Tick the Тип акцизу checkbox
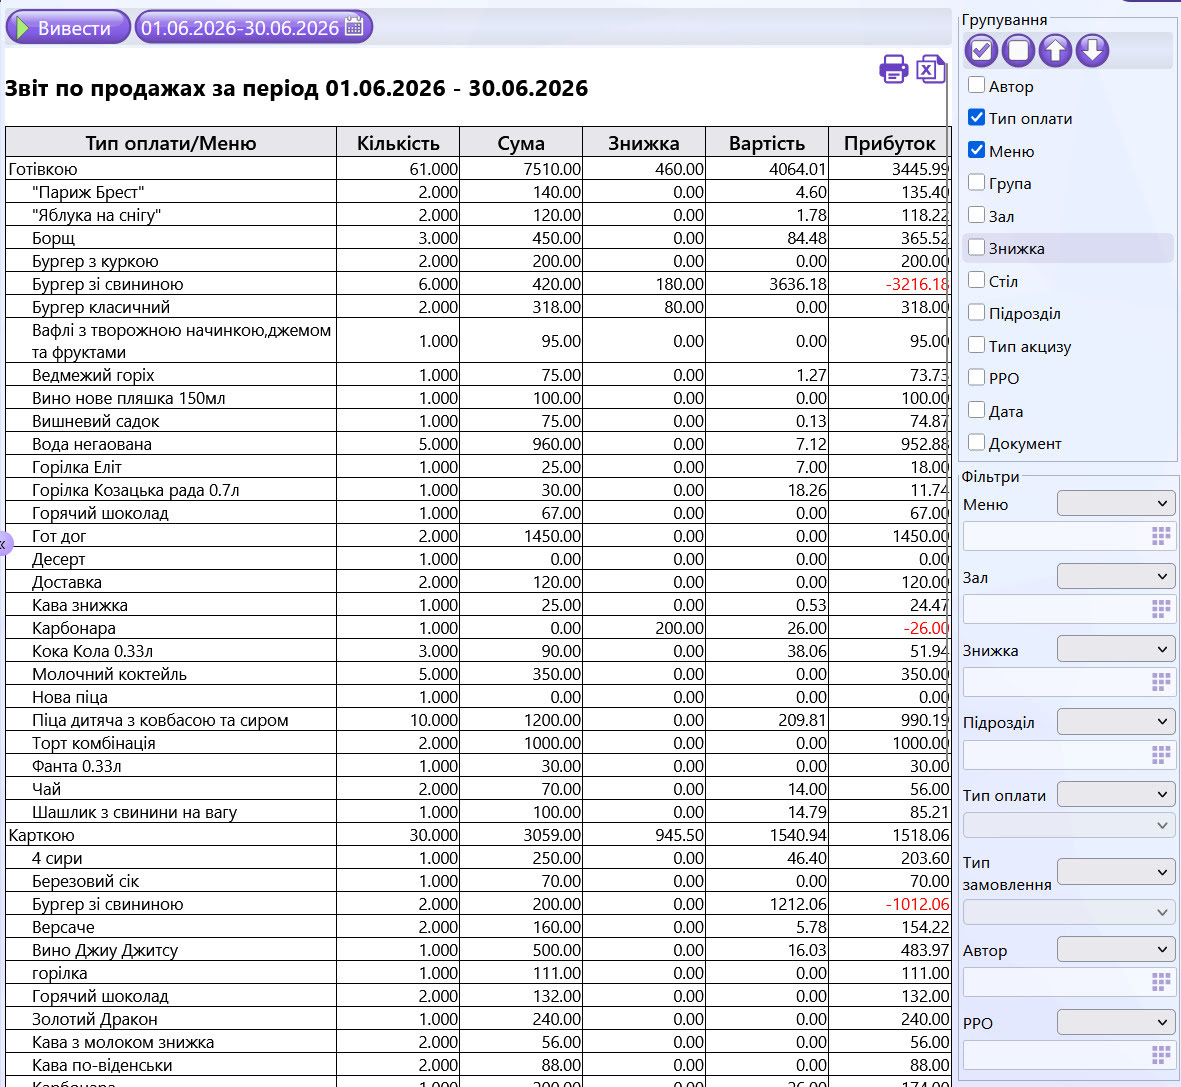The image size is (1181, 1087). tap(976, 345)
